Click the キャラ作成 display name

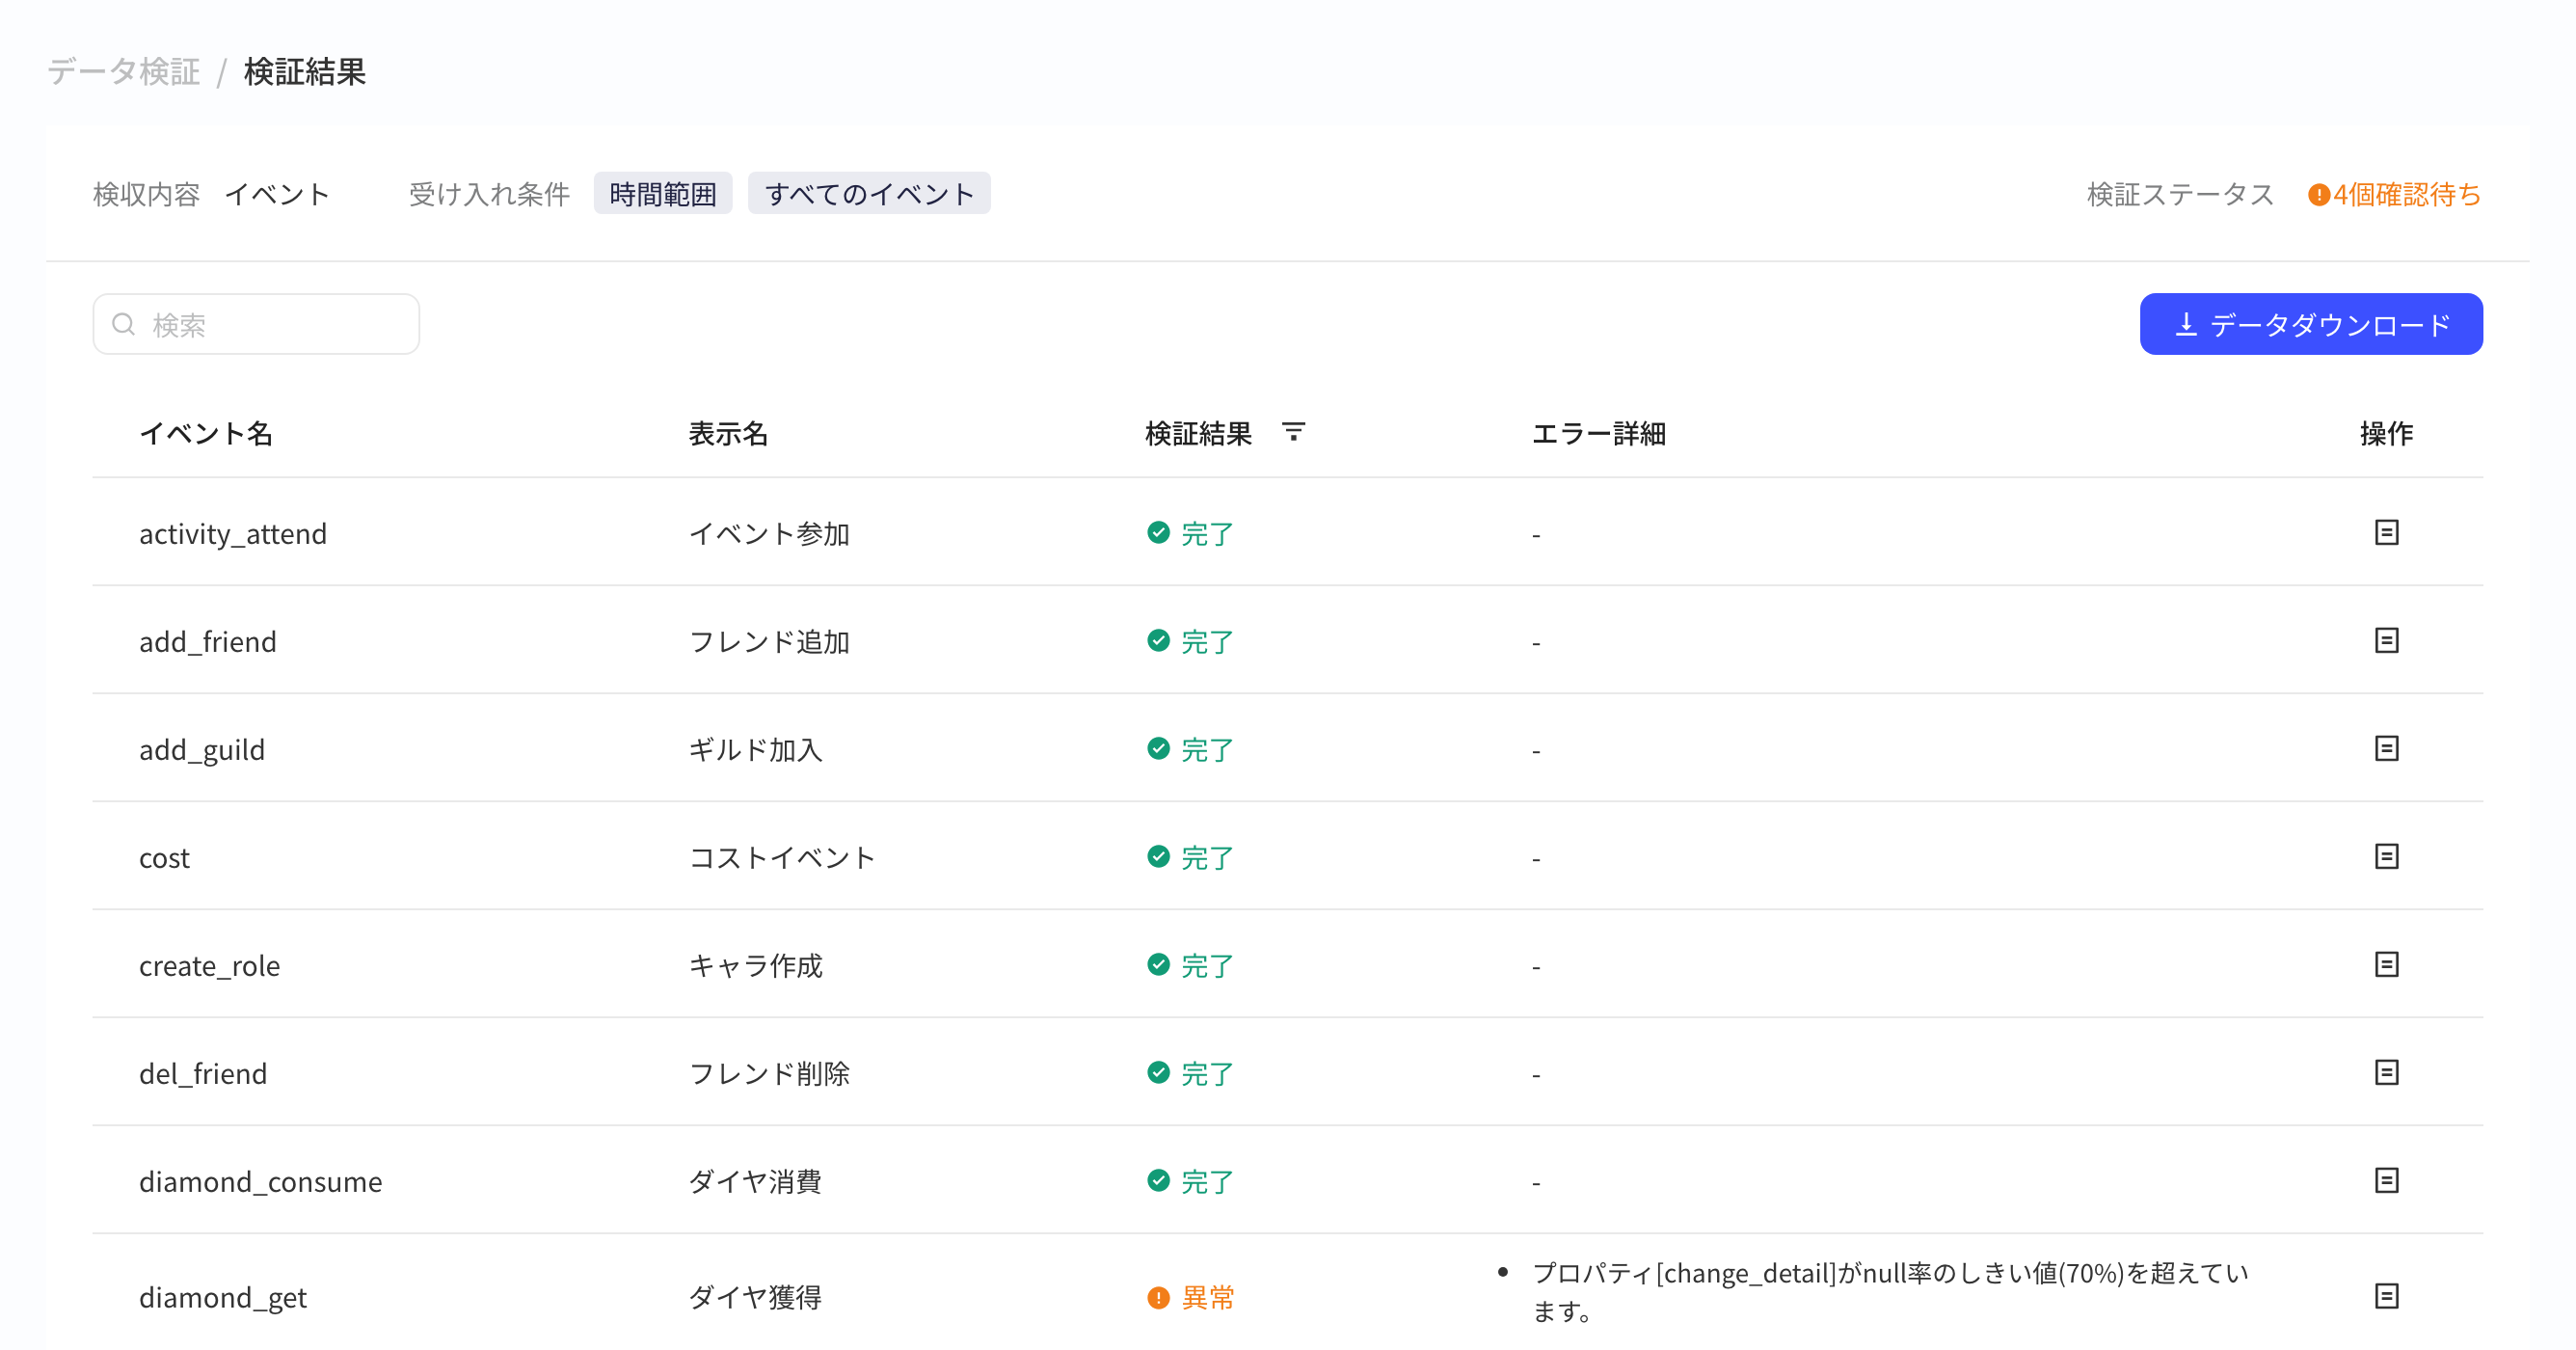755,965
